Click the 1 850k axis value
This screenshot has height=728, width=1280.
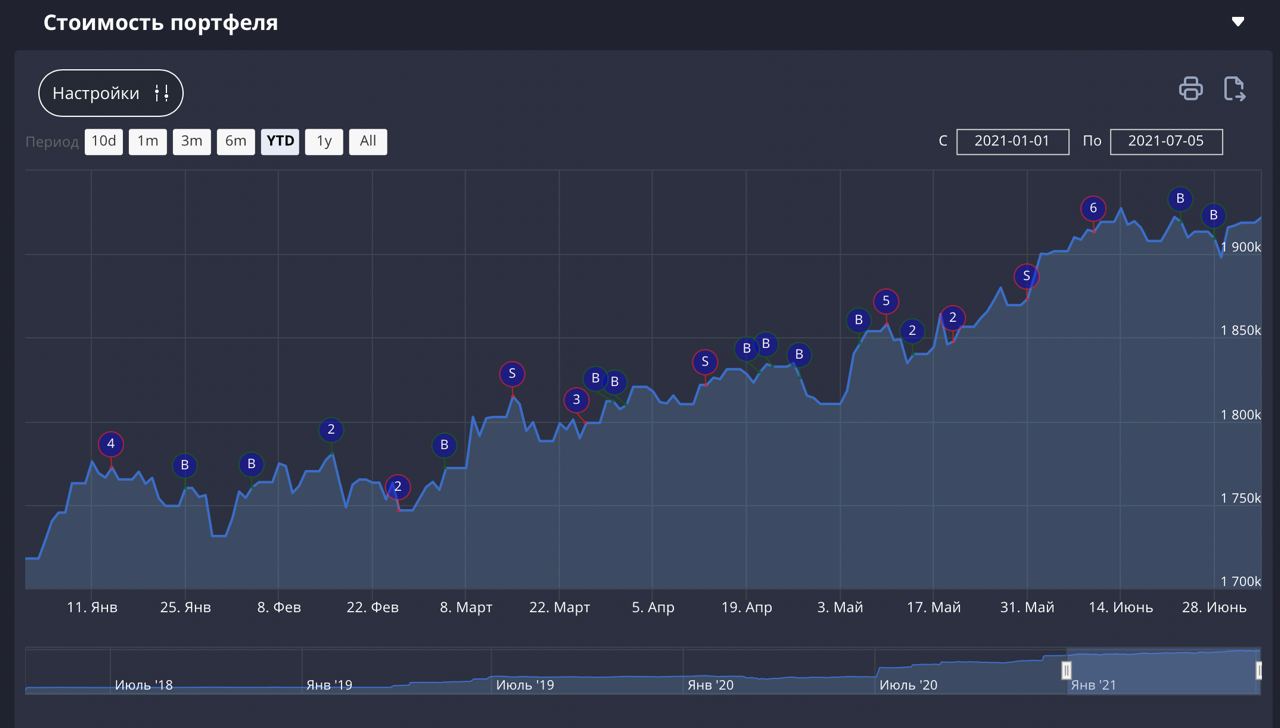(1241, 330)
